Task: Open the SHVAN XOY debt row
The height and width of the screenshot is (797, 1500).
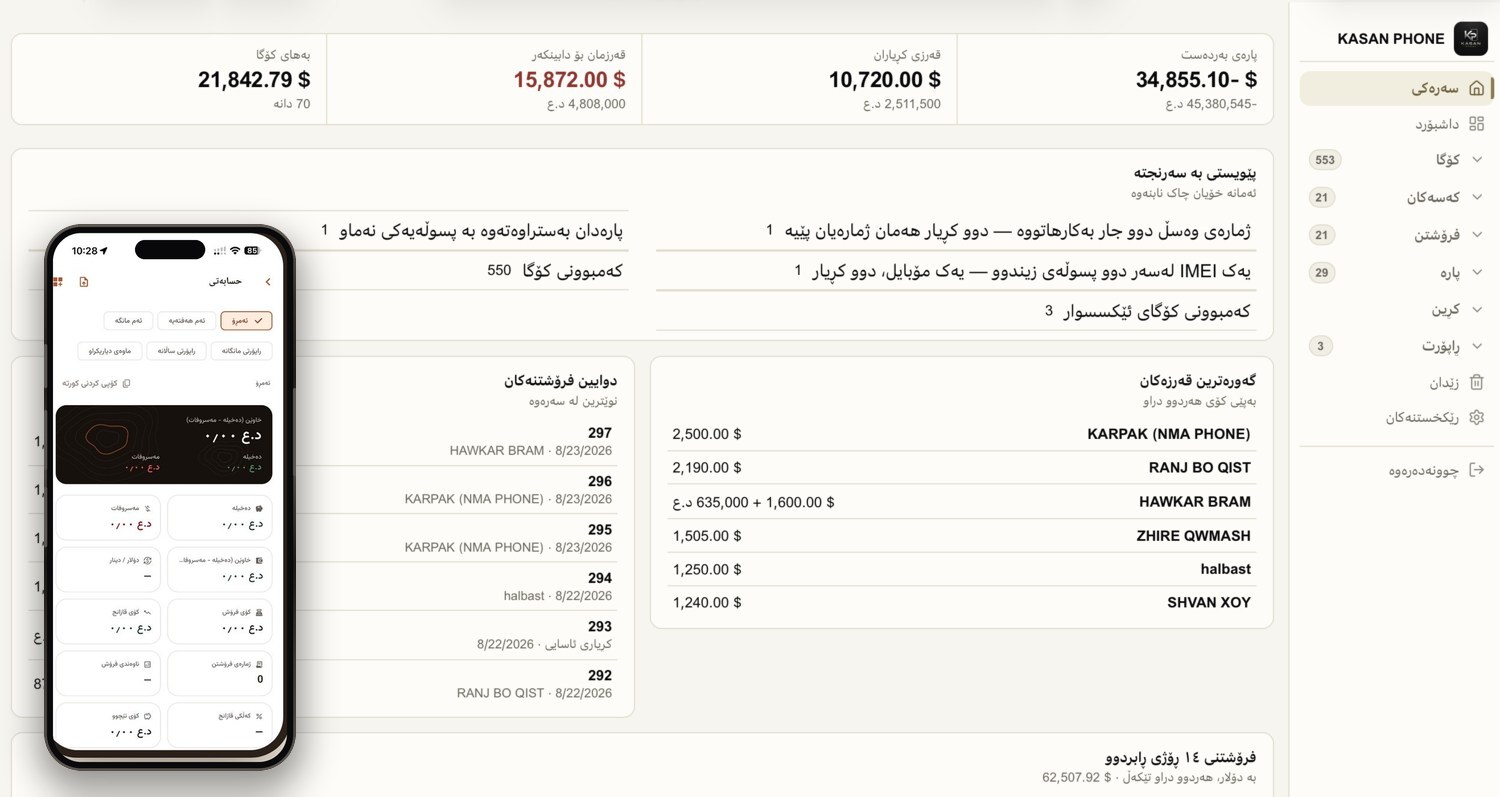Action: (x=961, y=603)
